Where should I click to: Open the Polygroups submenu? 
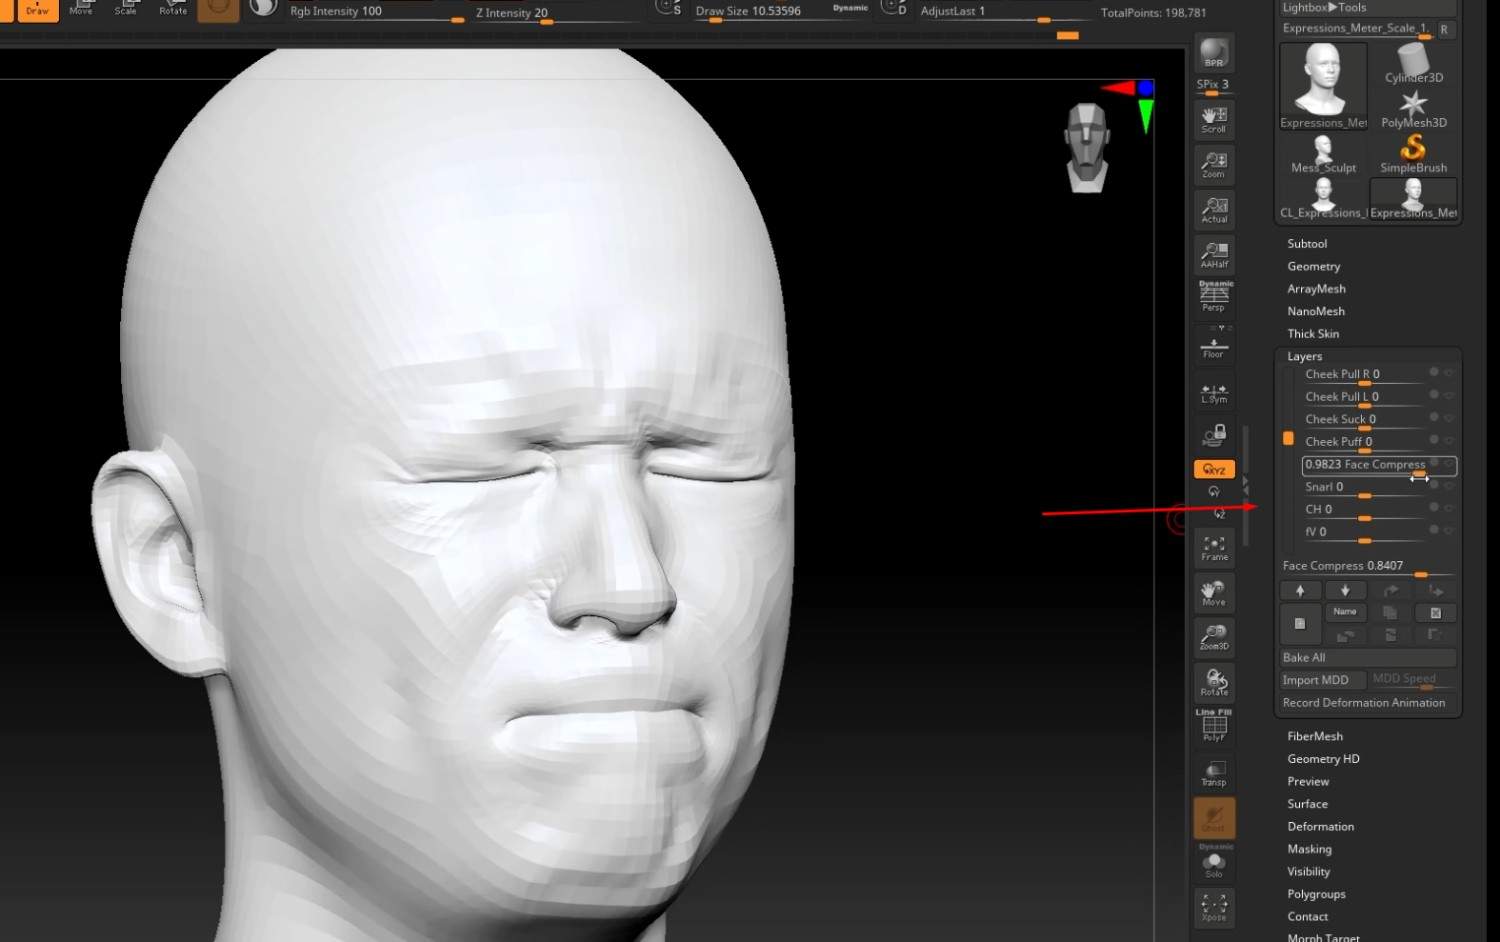coord(1317,894)
